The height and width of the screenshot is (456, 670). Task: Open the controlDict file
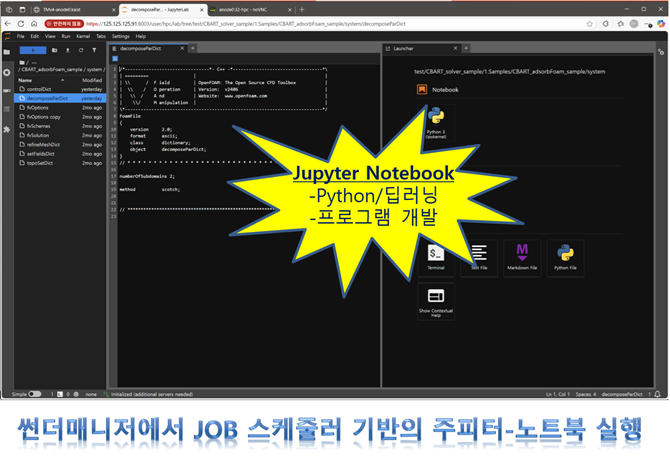pos(60,89)
